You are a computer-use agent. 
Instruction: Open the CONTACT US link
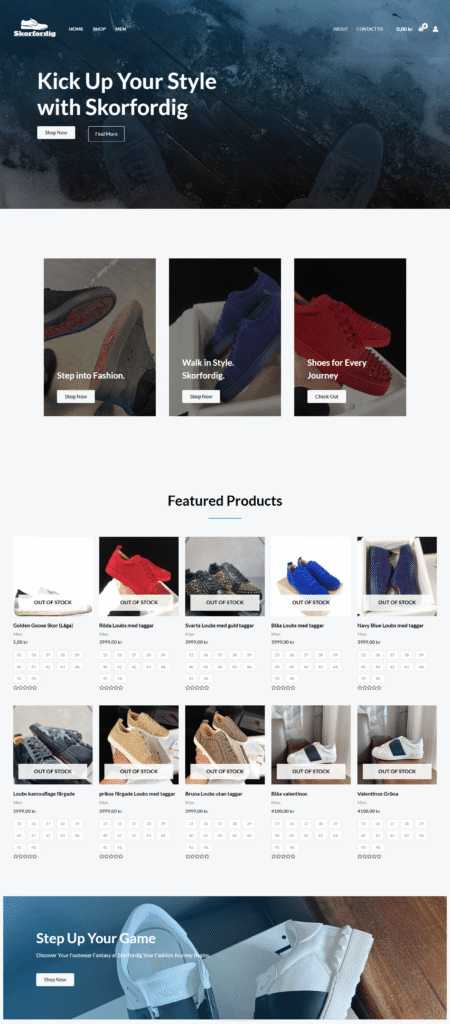coord(370,29)
